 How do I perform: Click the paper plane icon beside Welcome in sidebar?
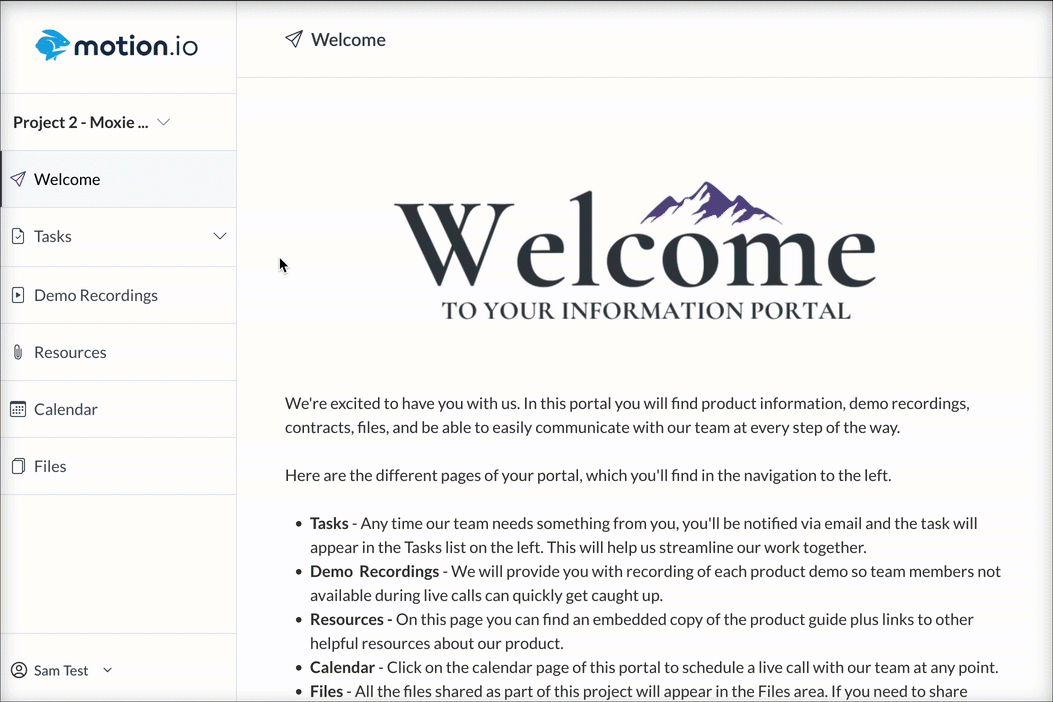pos(18,179)
